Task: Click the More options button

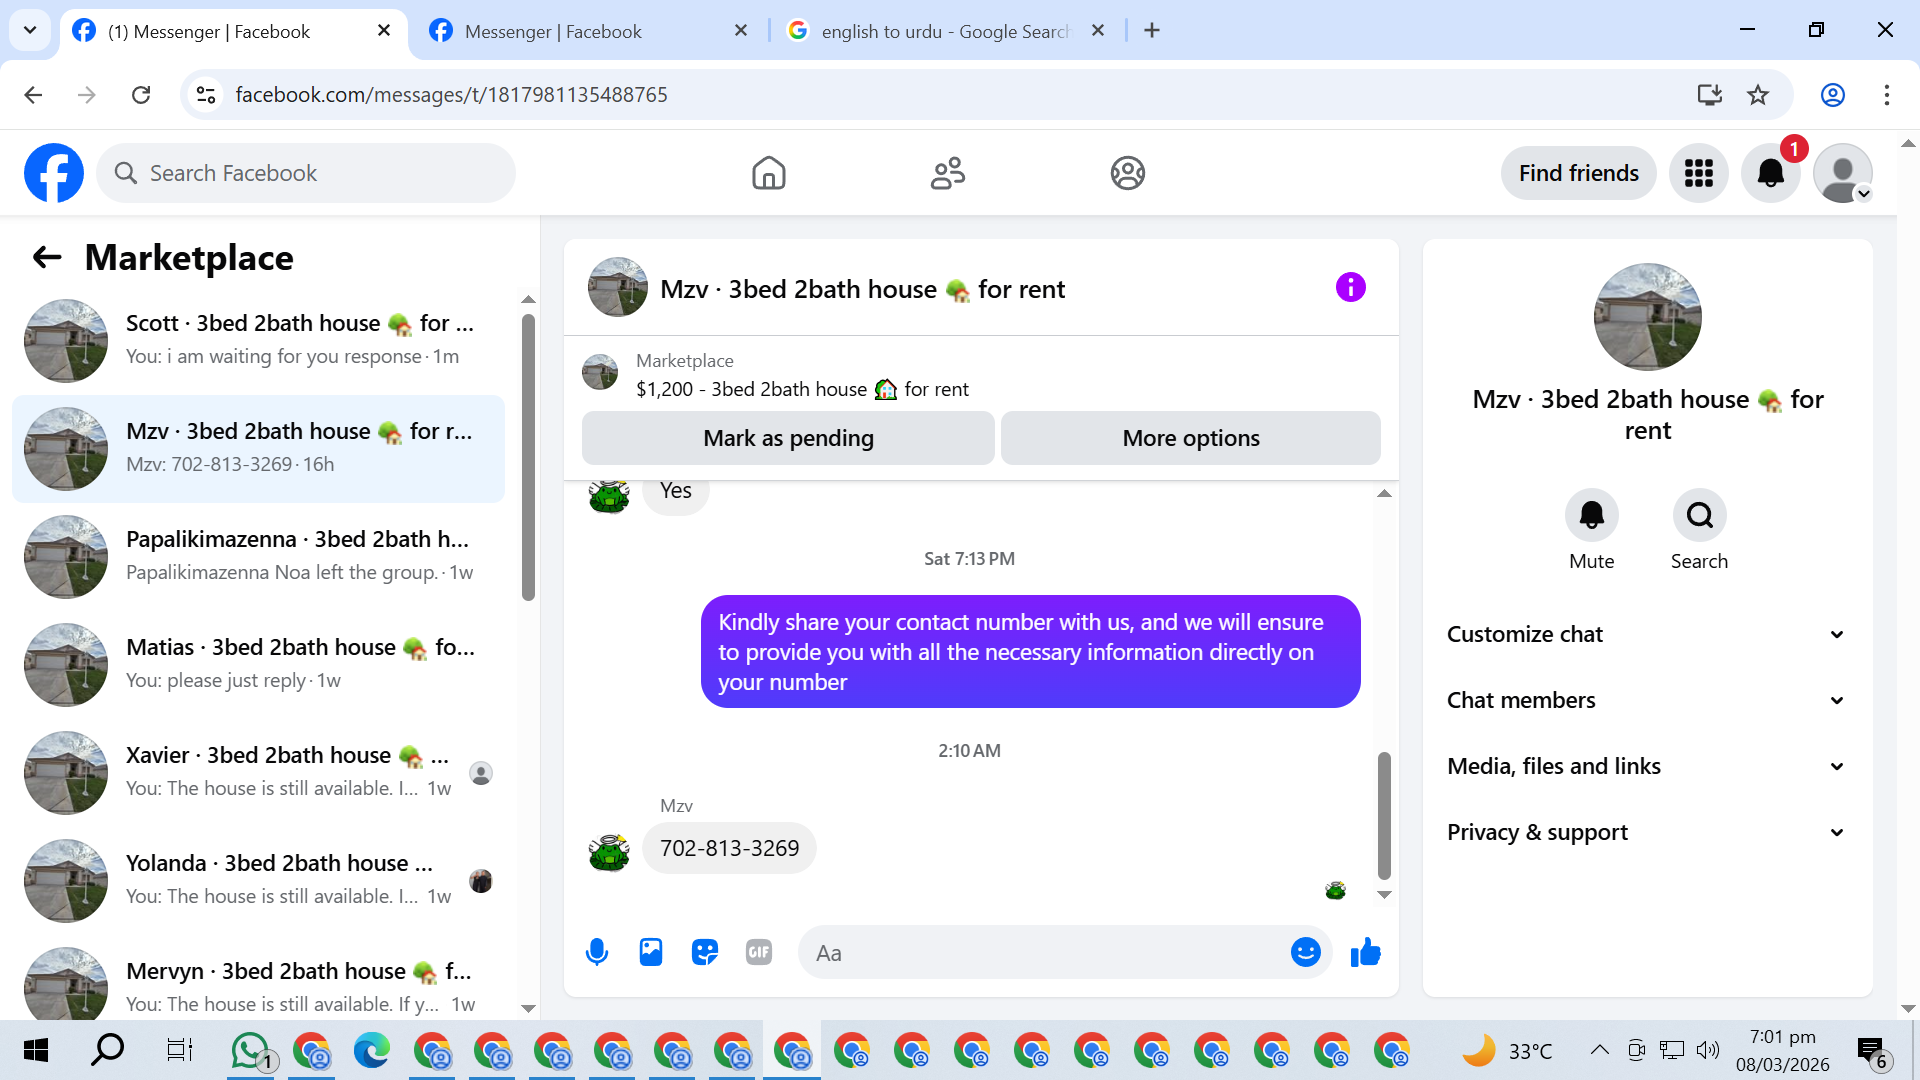Action: click(x=1190, y=438)
